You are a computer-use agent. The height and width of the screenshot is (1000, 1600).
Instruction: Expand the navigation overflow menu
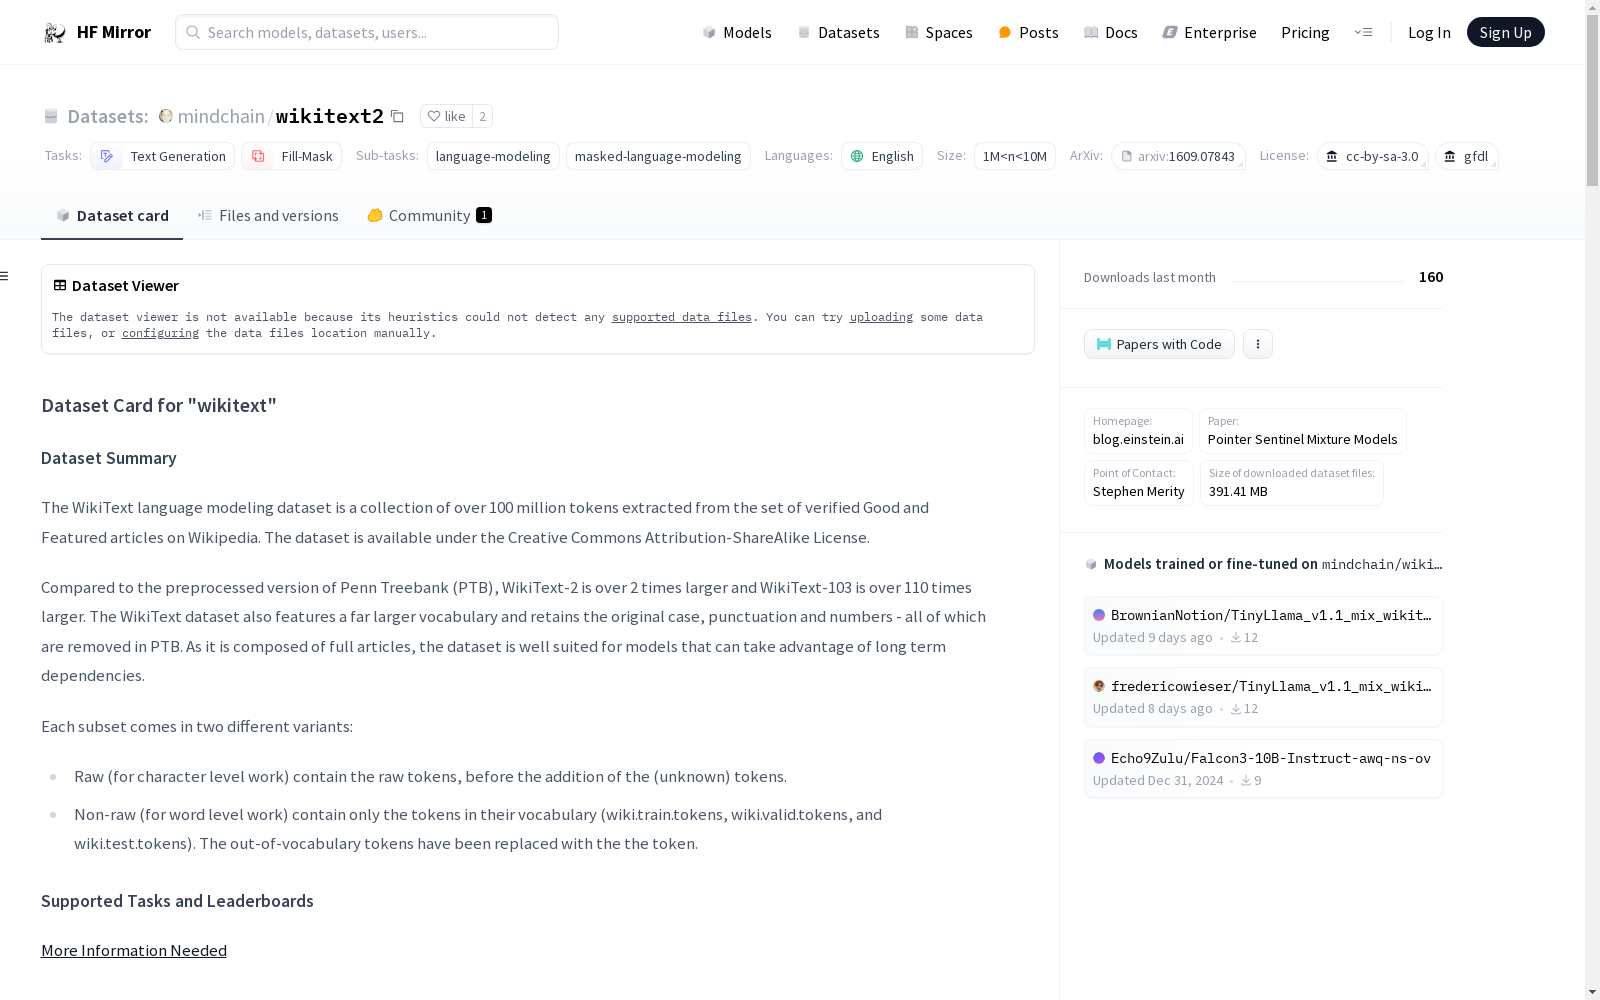coord(1363,32)
